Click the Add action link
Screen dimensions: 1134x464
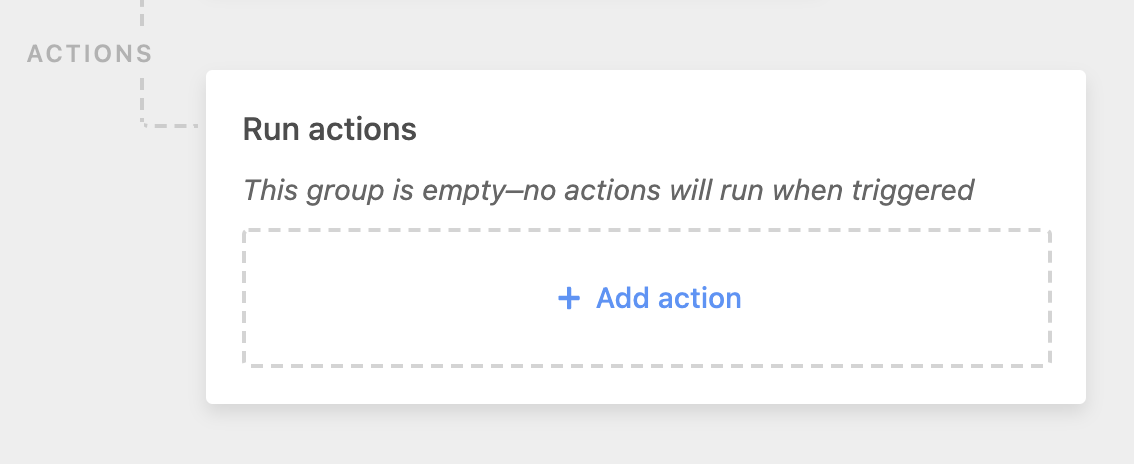tap(668, 298)
